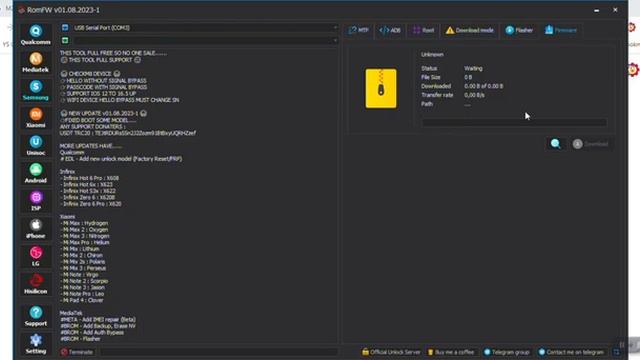640x360 pixels.
Task: Switch to the Flasher tab
Action: tap(519, 30)
